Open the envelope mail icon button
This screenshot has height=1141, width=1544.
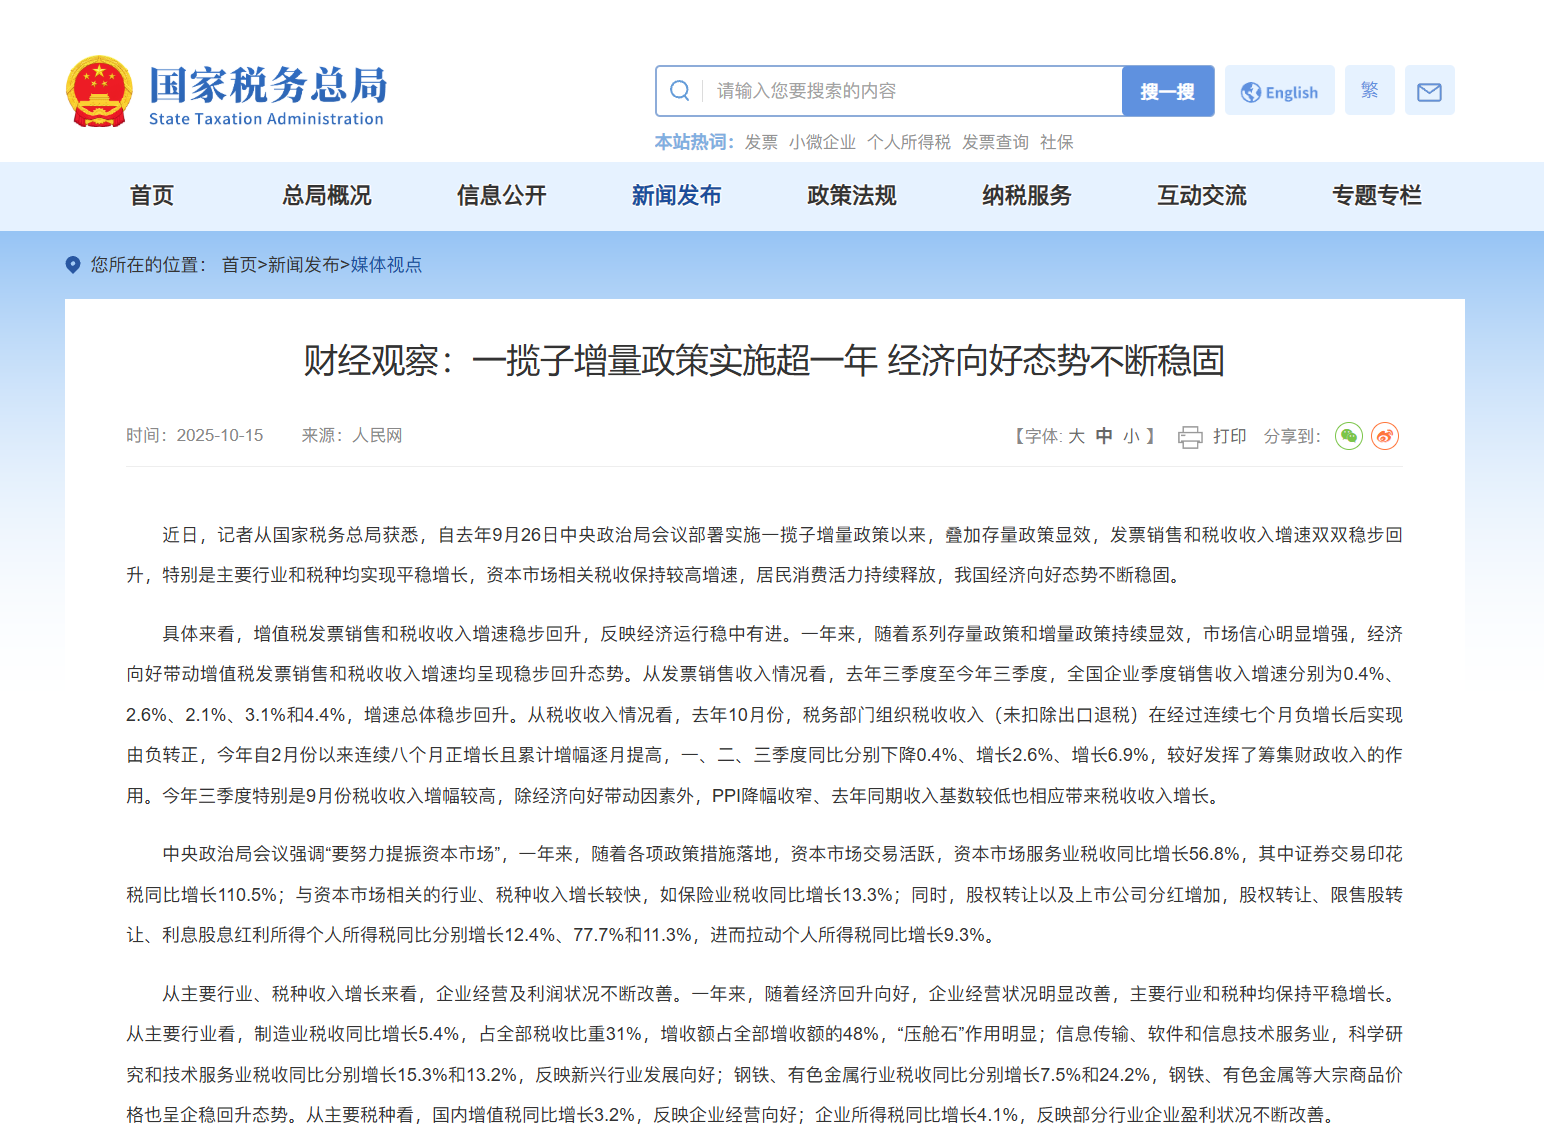[x=1429, y=91]
